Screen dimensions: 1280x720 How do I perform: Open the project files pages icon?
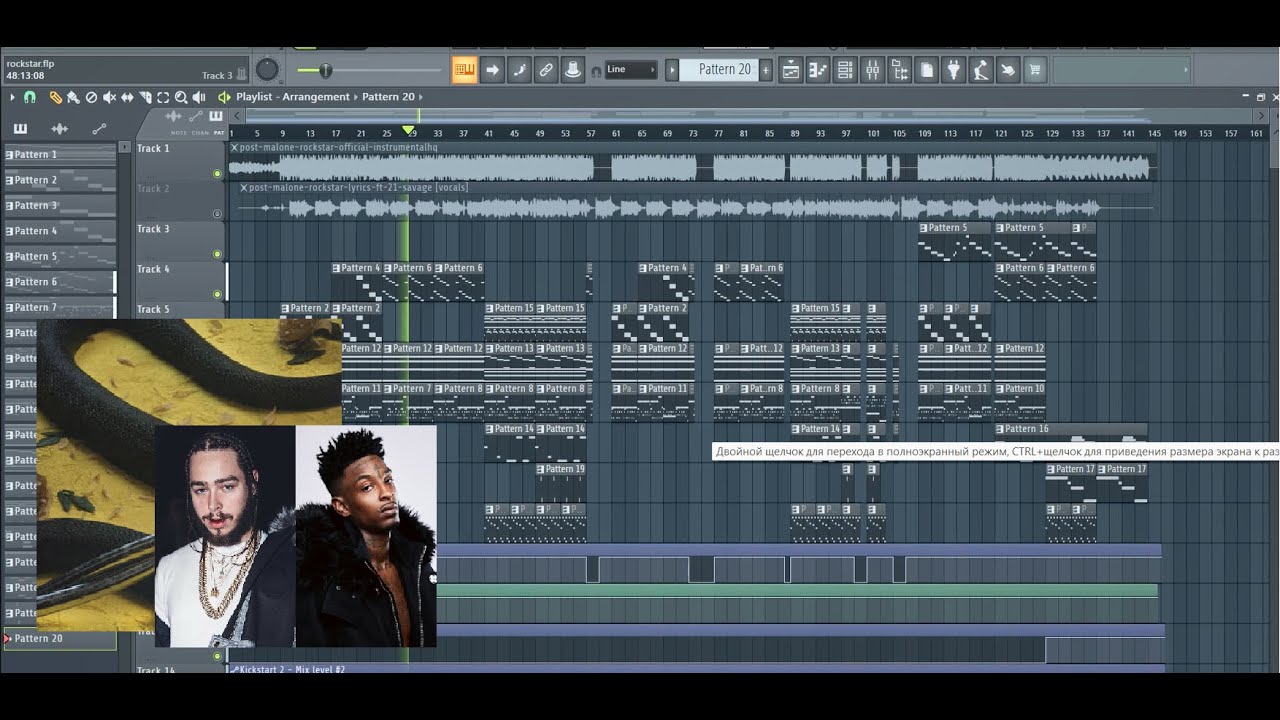[927, 70]
